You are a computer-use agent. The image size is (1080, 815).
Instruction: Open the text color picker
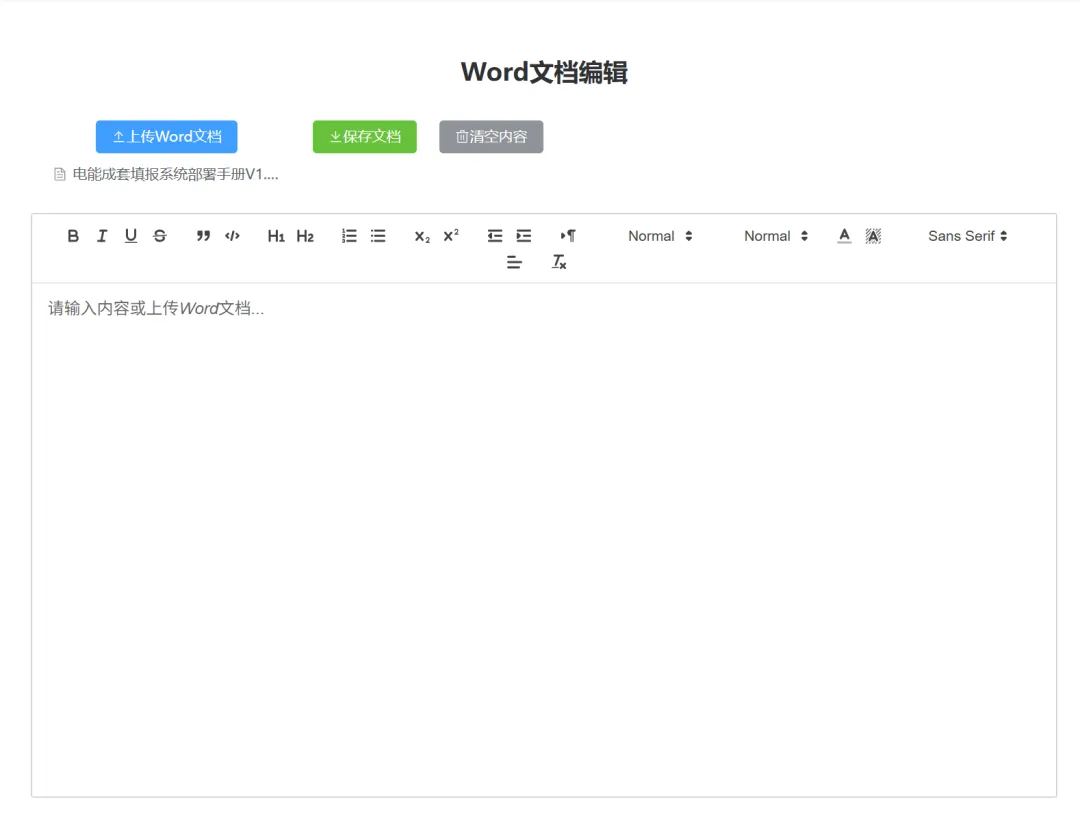click(844, 236)
